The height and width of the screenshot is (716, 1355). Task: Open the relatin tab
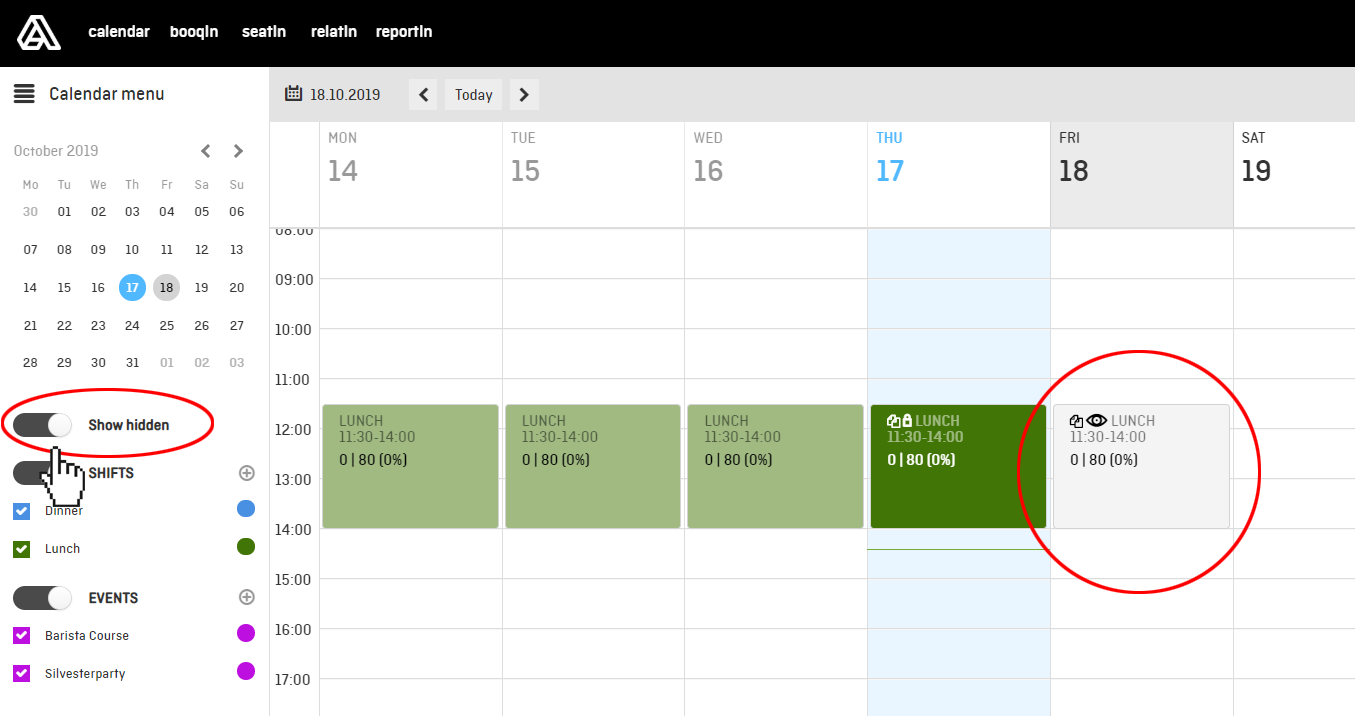334,32
